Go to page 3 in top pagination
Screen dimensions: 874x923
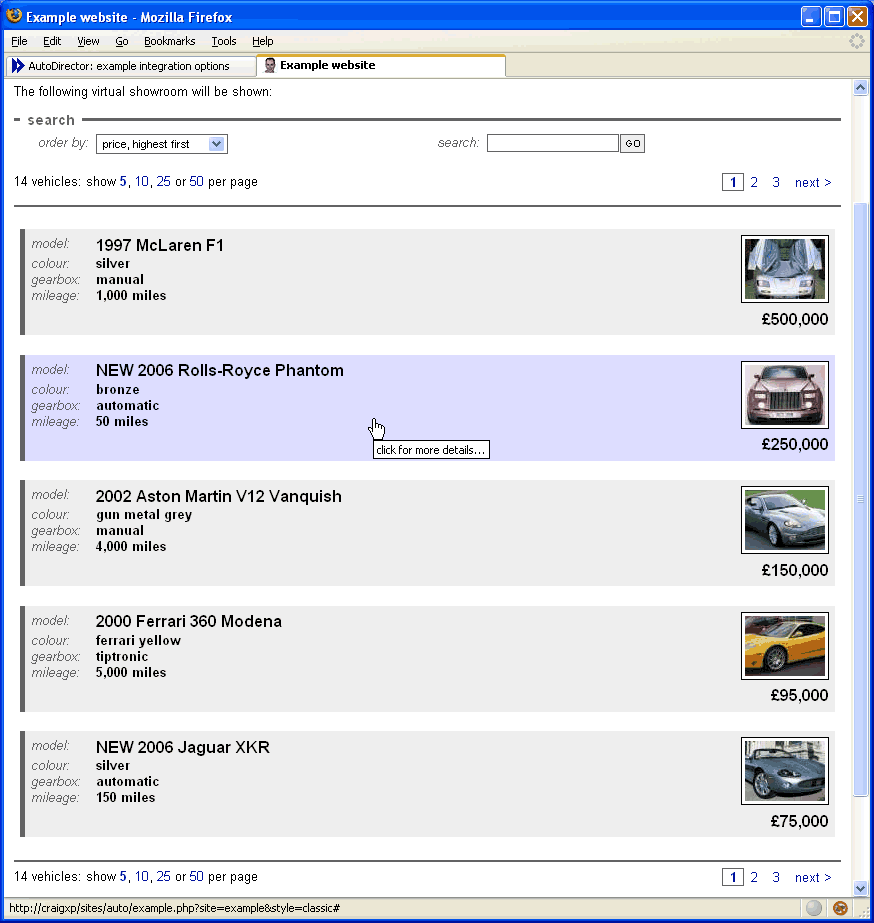[x=776, y=182]
